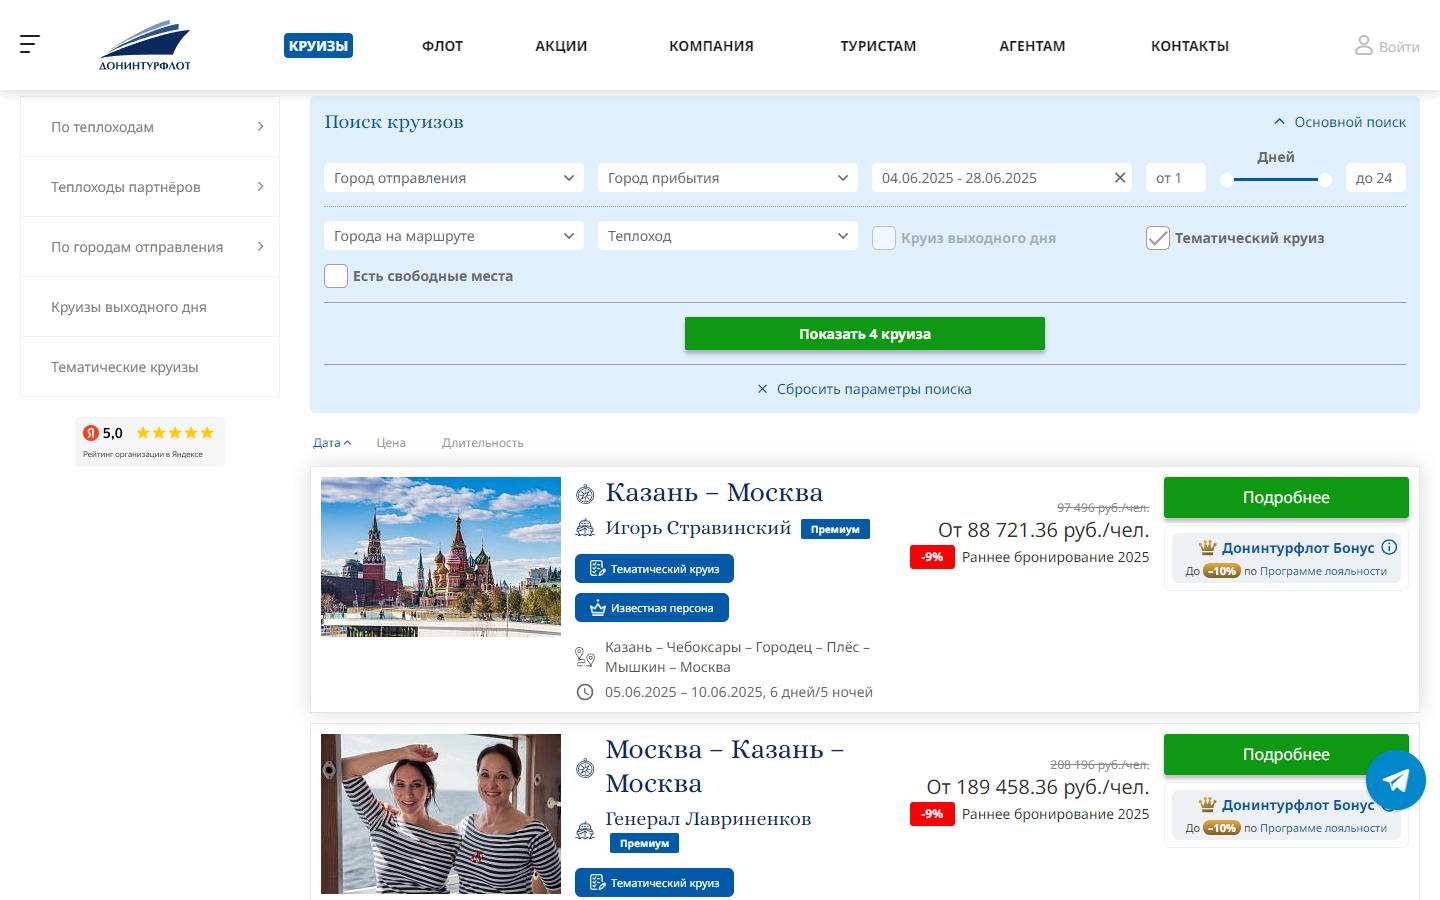
Task: Clear the date range with X icon
Action: 1120,178
